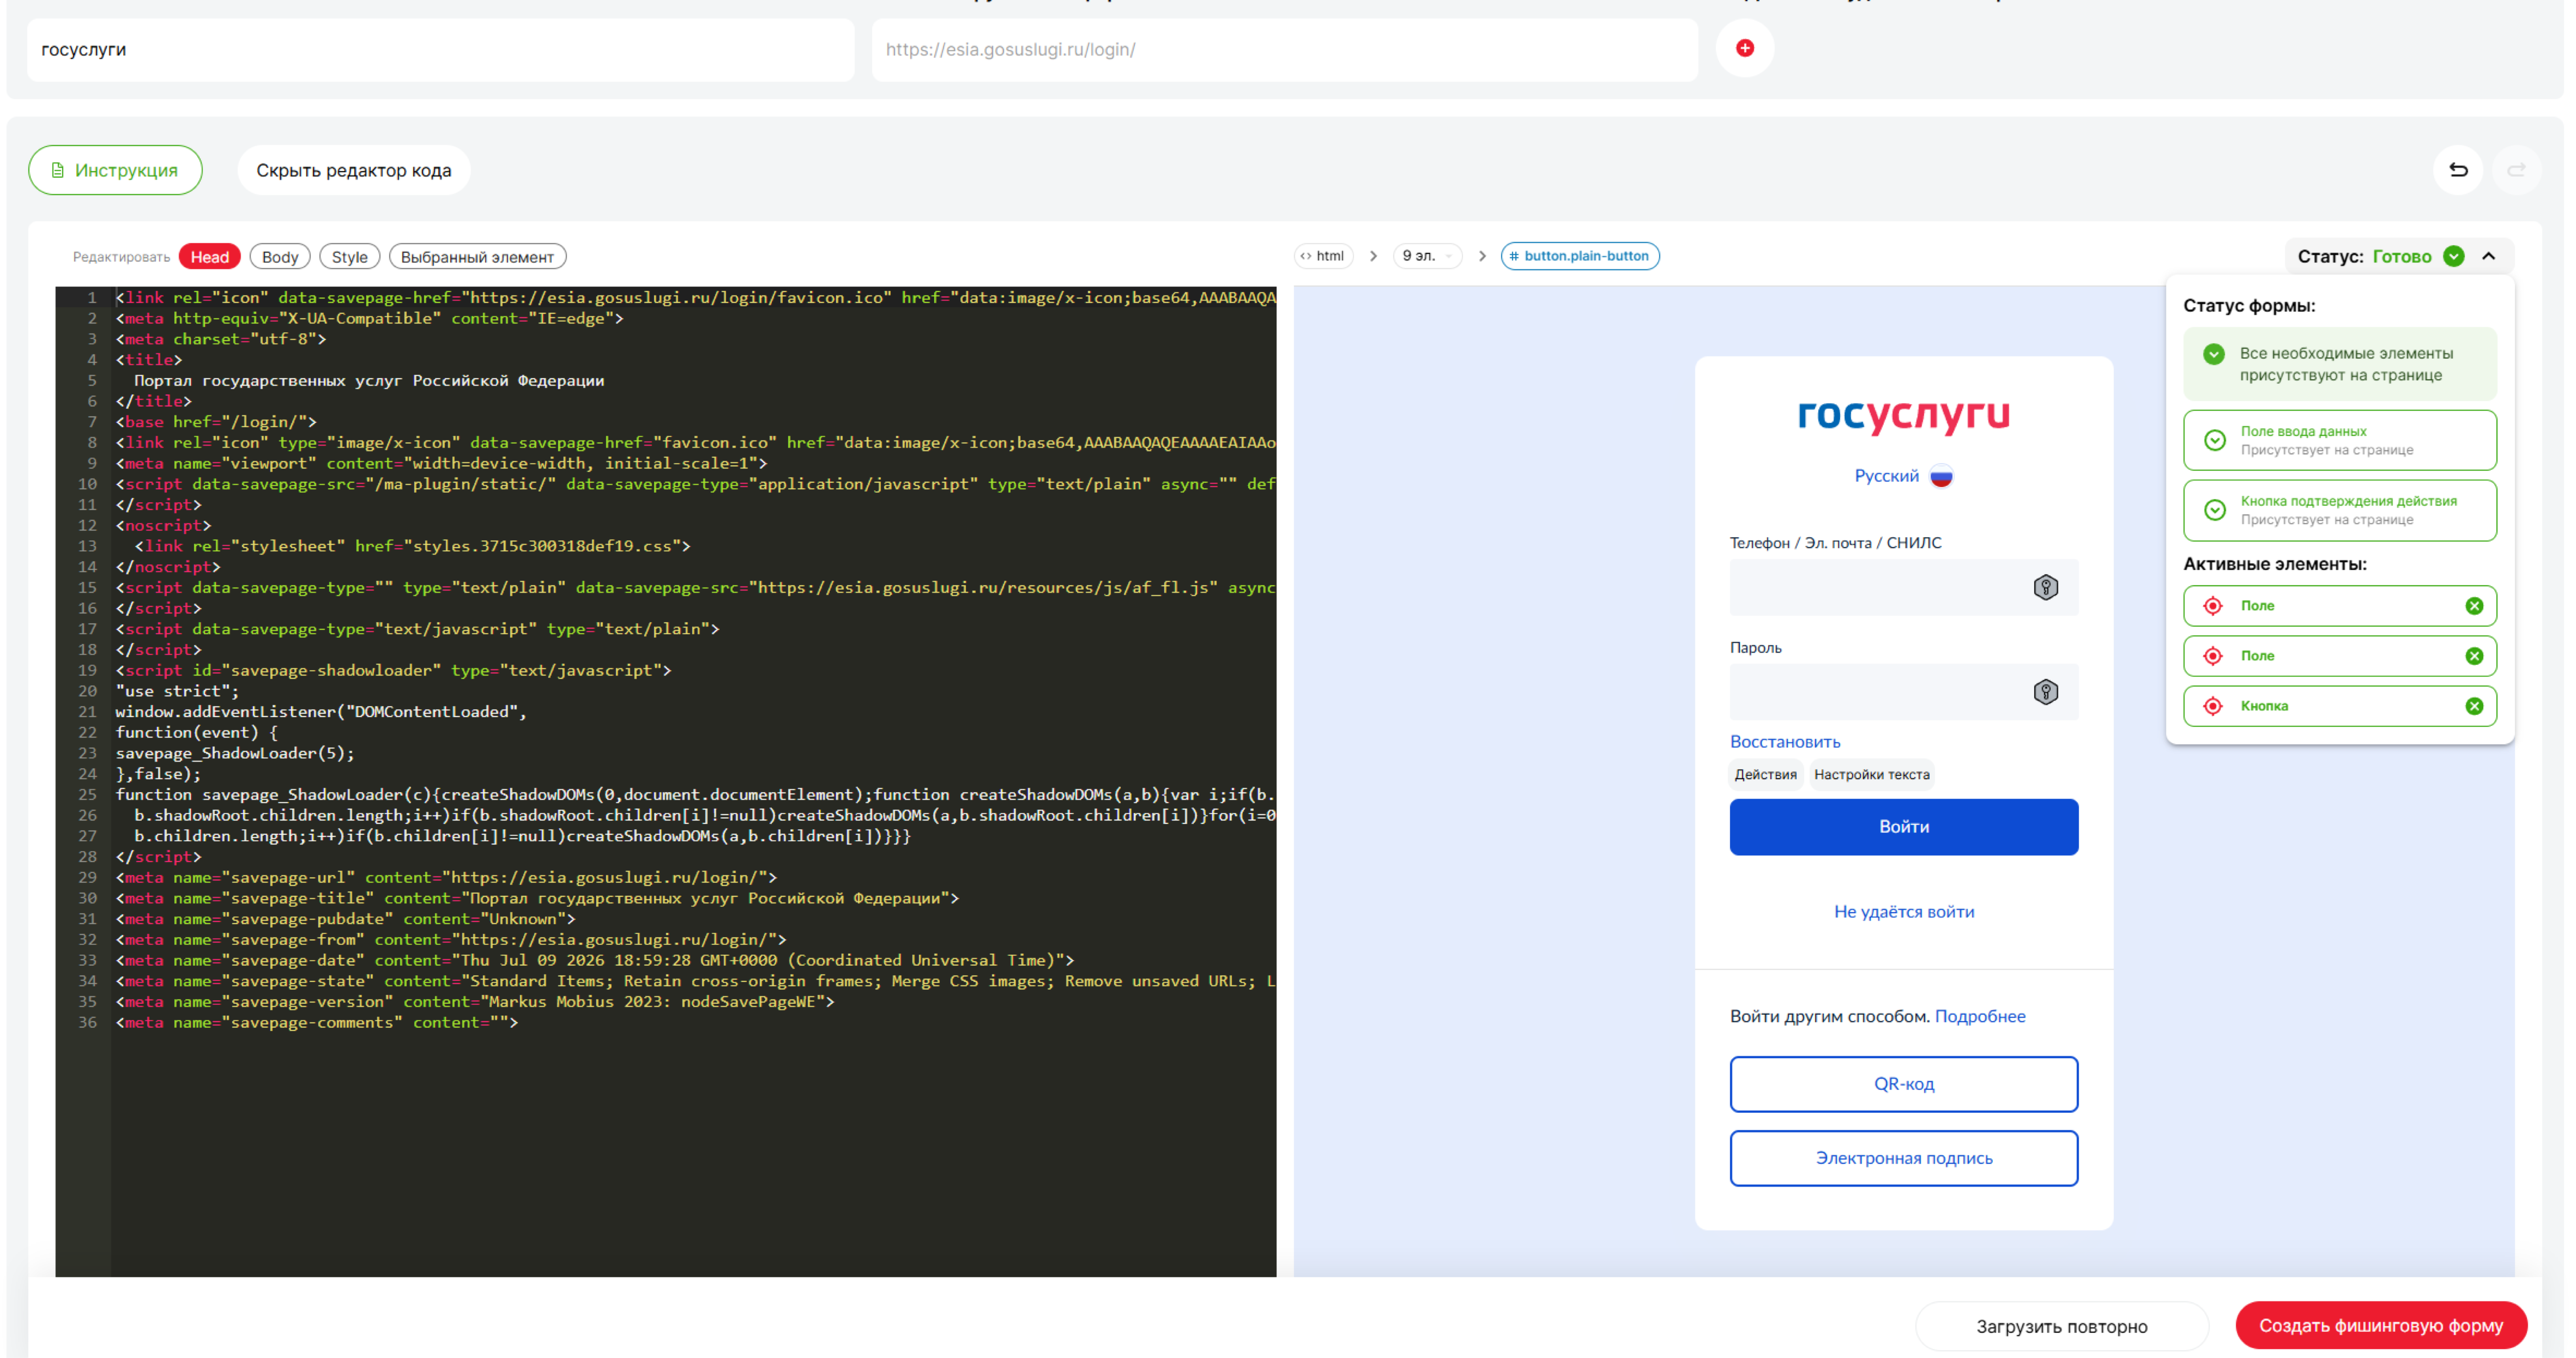Click the target icon on the first Поле row
Screen dimensions: 2576x1358
[x=2213, y=606]
